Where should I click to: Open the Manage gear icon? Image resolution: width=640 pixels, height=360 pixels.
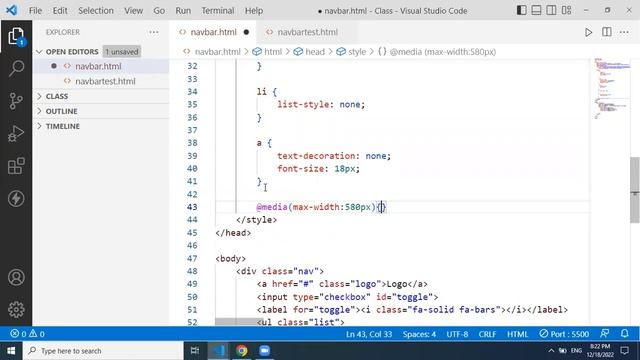pyautogui.click(x=16, y=310)
